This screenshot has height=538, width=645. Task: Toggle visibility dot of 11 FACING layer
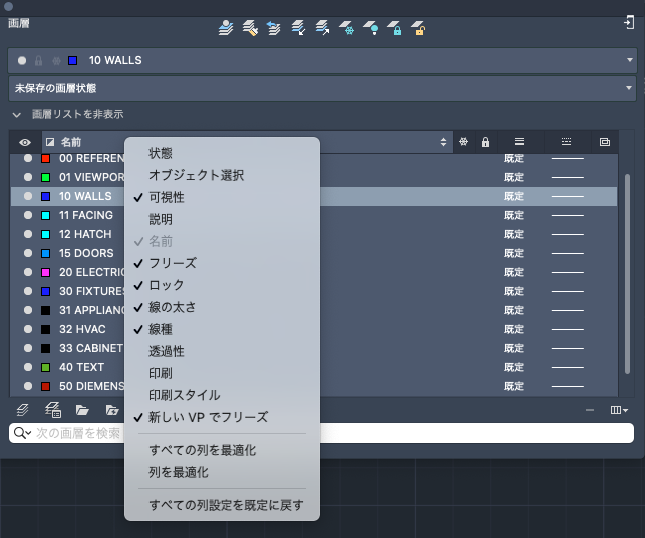pos(28,215)
